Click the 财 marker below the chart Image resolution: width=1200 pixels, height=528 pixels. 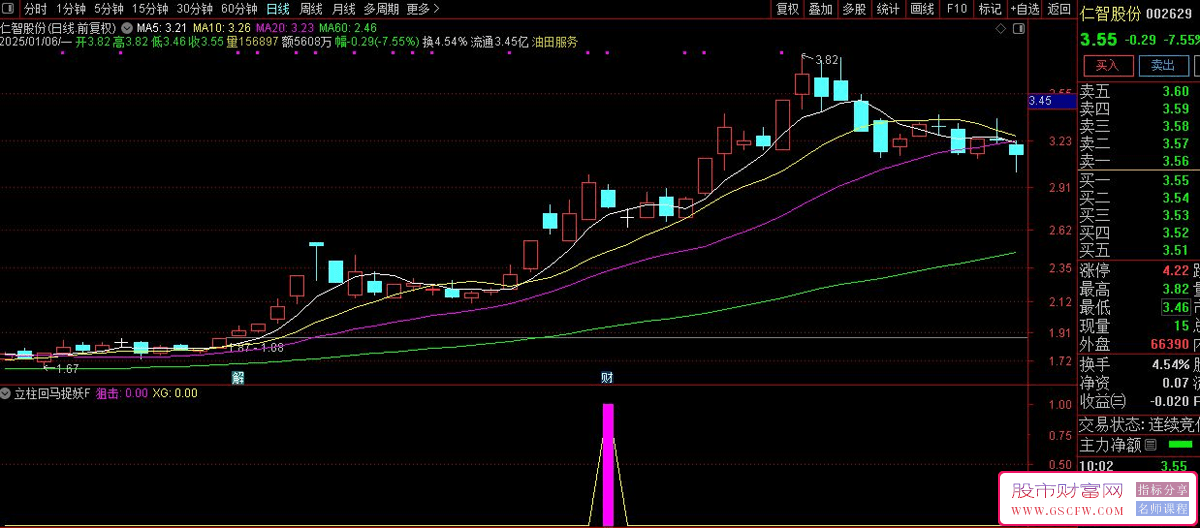(606, 377)
